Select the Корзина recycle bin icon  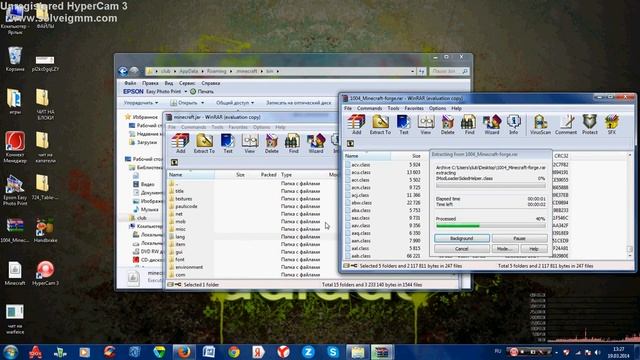tap(15, 59)
